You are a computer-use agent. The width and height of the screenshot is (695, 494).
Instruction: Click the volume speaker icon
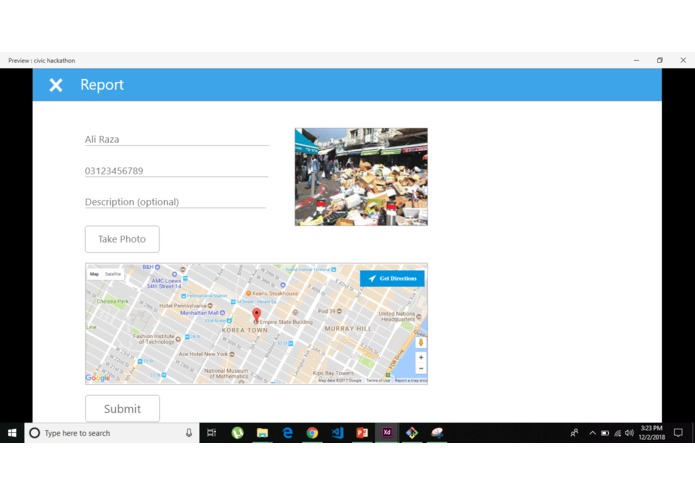[x=629, y=433]
